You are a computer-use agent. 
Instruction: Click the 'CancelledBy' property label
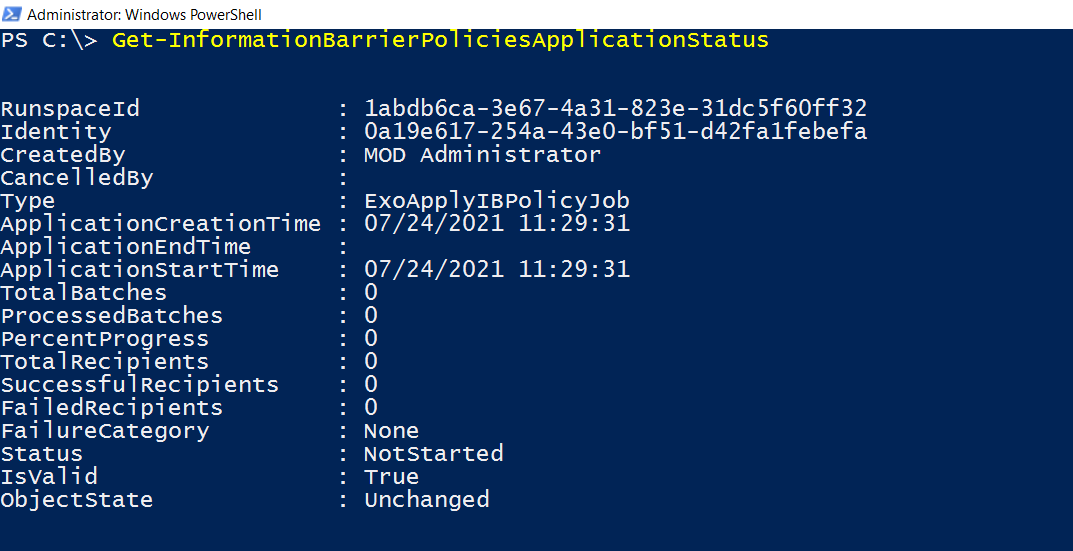click(76, 178)
